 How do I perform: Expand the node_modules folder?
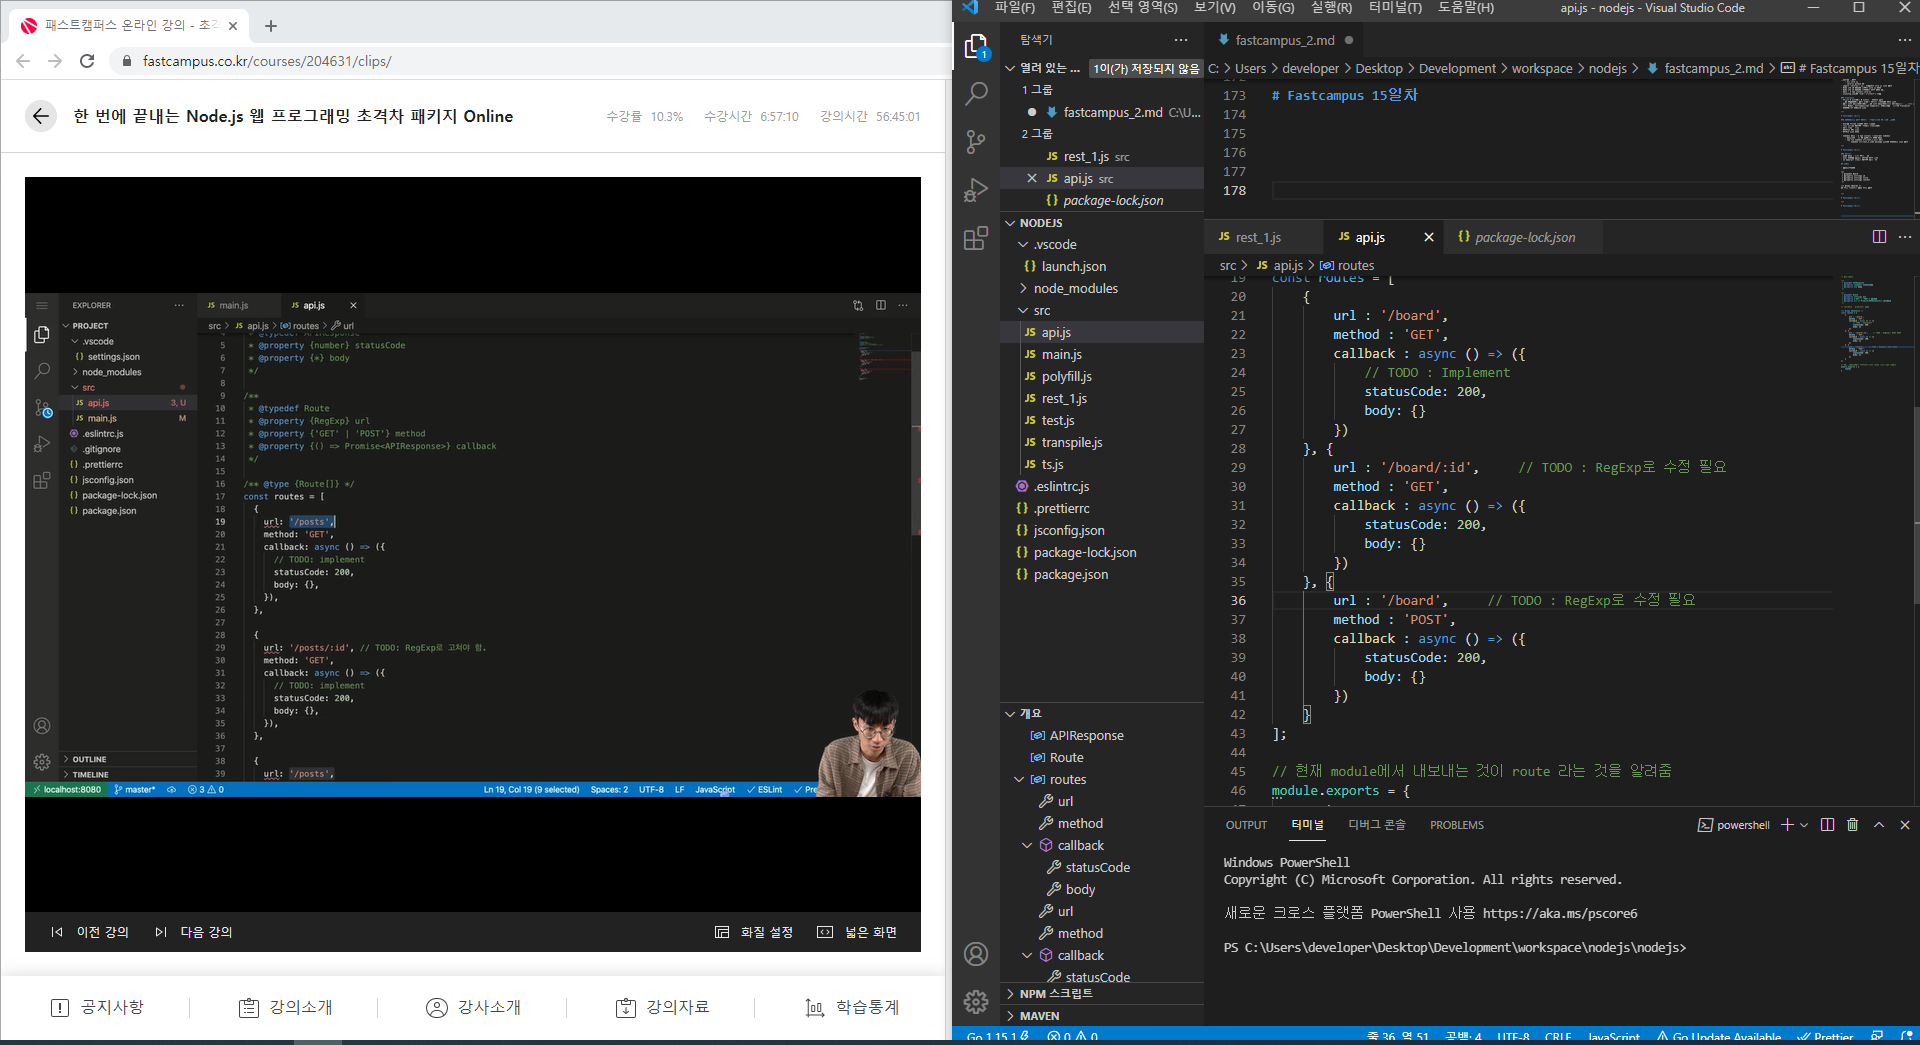1102,288
